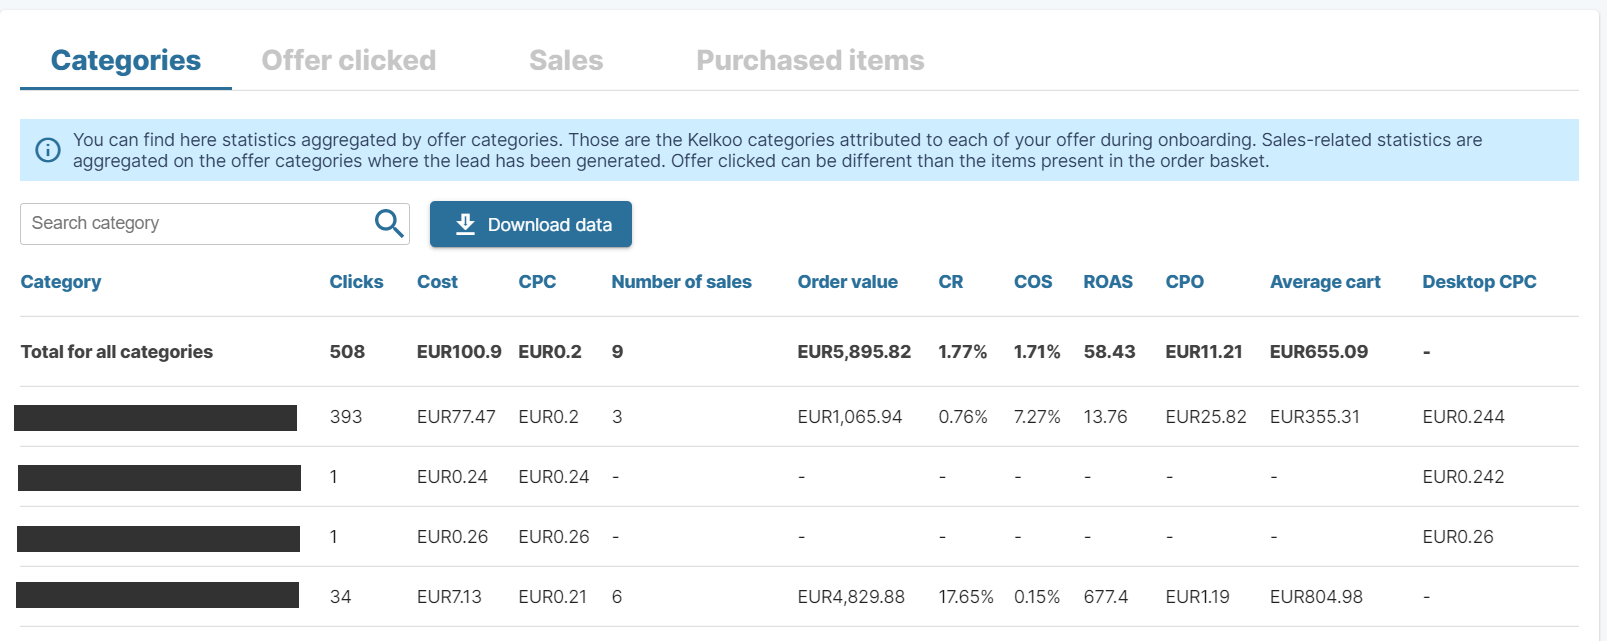Select the Categories tab

pyautogui.click(x=126, y=61)
